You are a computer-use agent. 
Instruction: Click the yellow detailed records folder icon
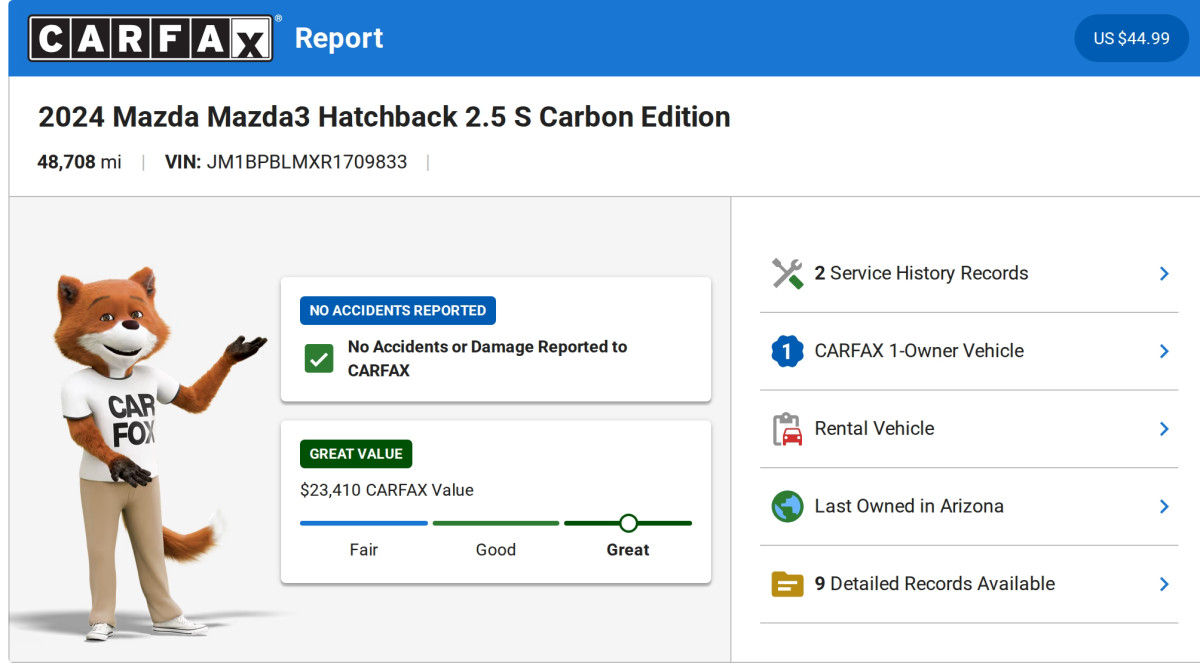pos(788,584)
